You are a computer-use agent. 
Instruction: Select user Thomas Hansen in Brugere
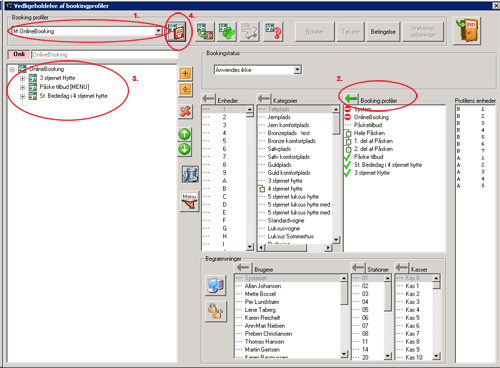click(264, 342)
